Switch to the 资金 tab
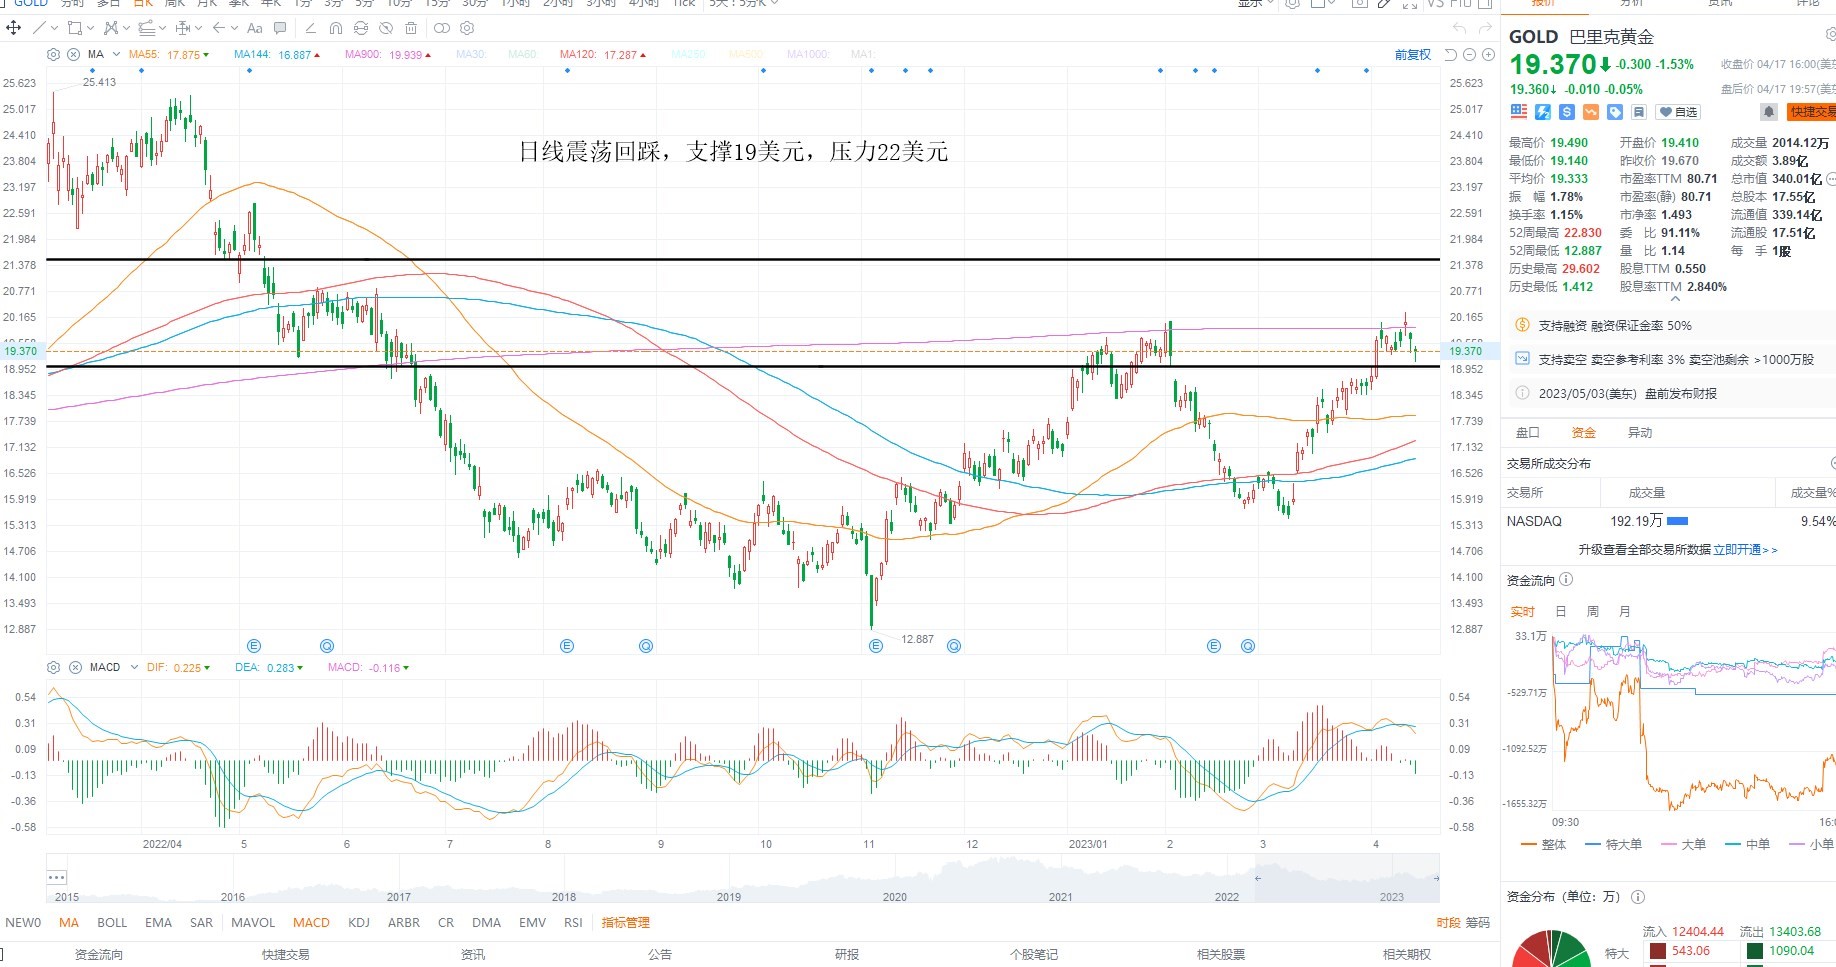Viewport: 1836px width, 967px height. point(1584,432)
